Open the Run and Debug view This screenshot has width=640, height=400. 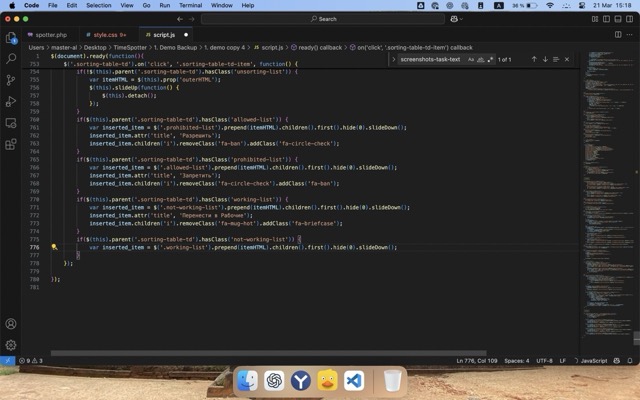pyautogui.click(x=11, y=101)
